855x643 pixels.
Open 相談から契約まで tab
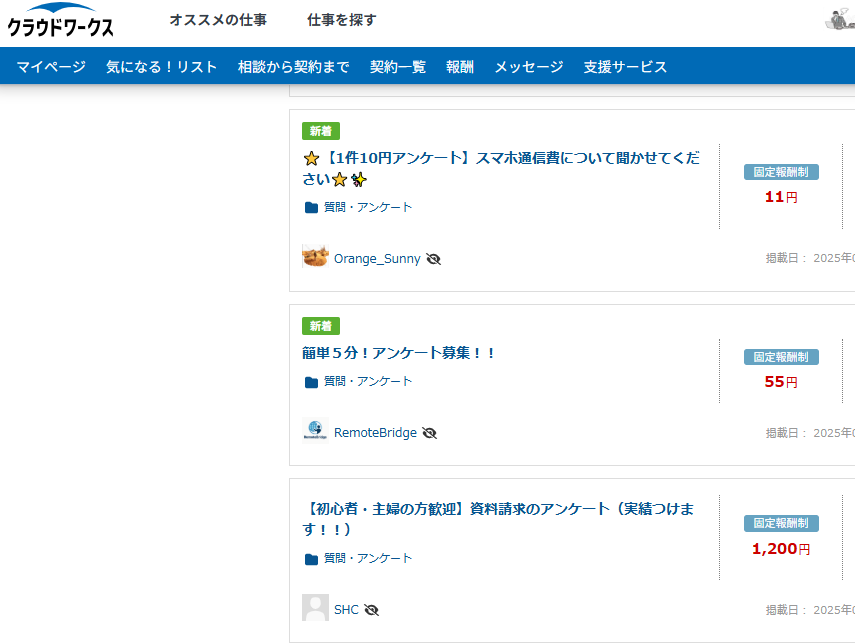coord(293,67)
